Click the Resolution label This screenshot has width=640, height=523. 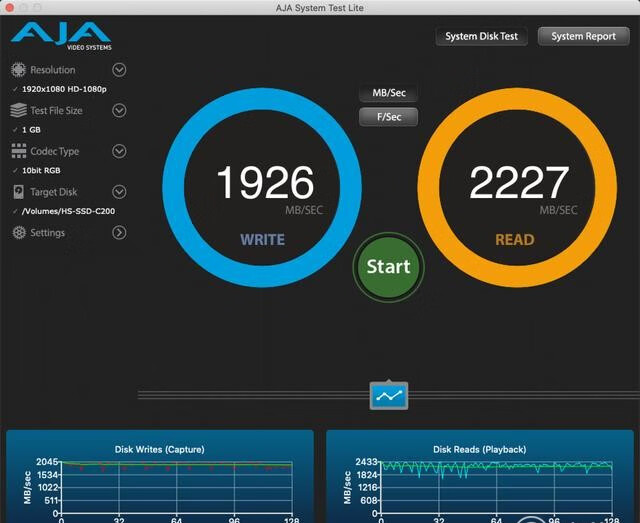click(53, 70)
